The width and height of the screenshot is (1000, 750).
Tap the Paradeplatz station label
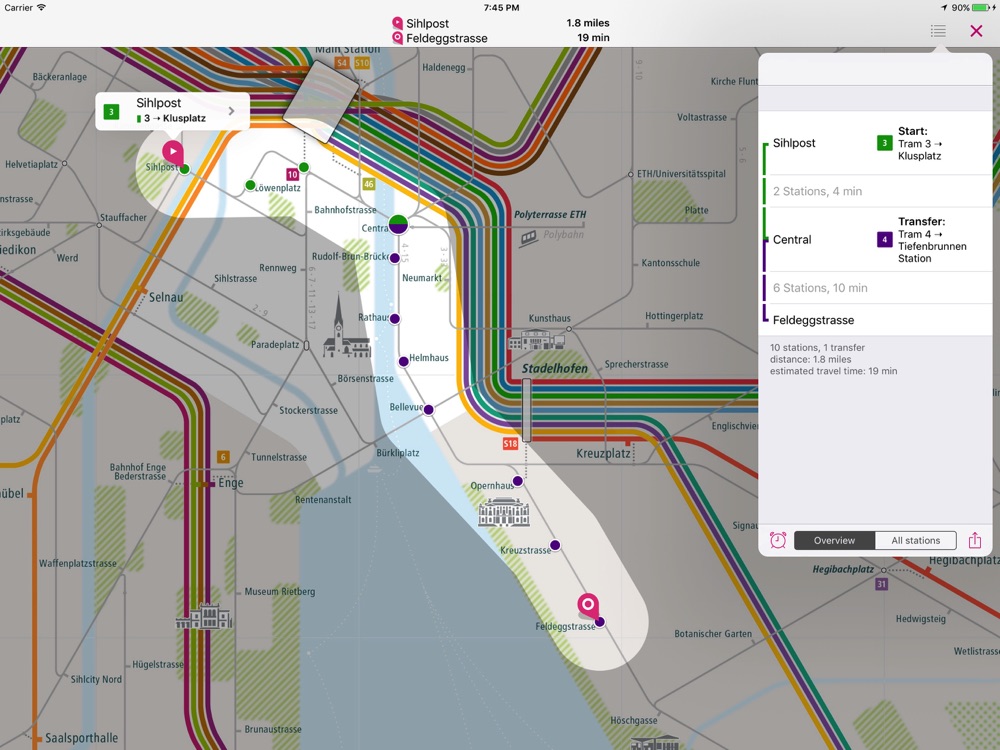pos(275,344)
